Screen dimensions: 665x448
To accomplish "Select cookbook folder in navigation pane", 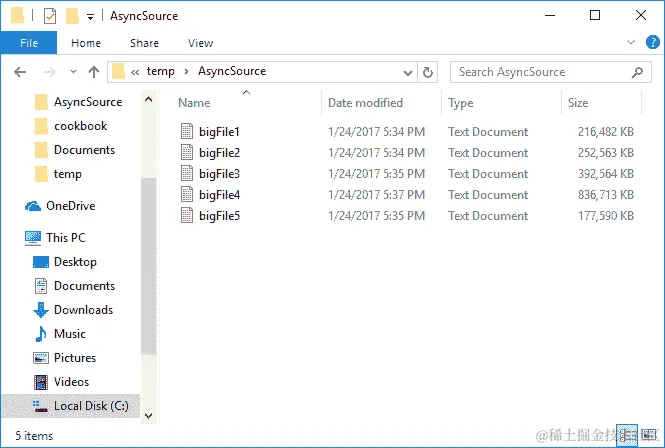I will point(81,126).
